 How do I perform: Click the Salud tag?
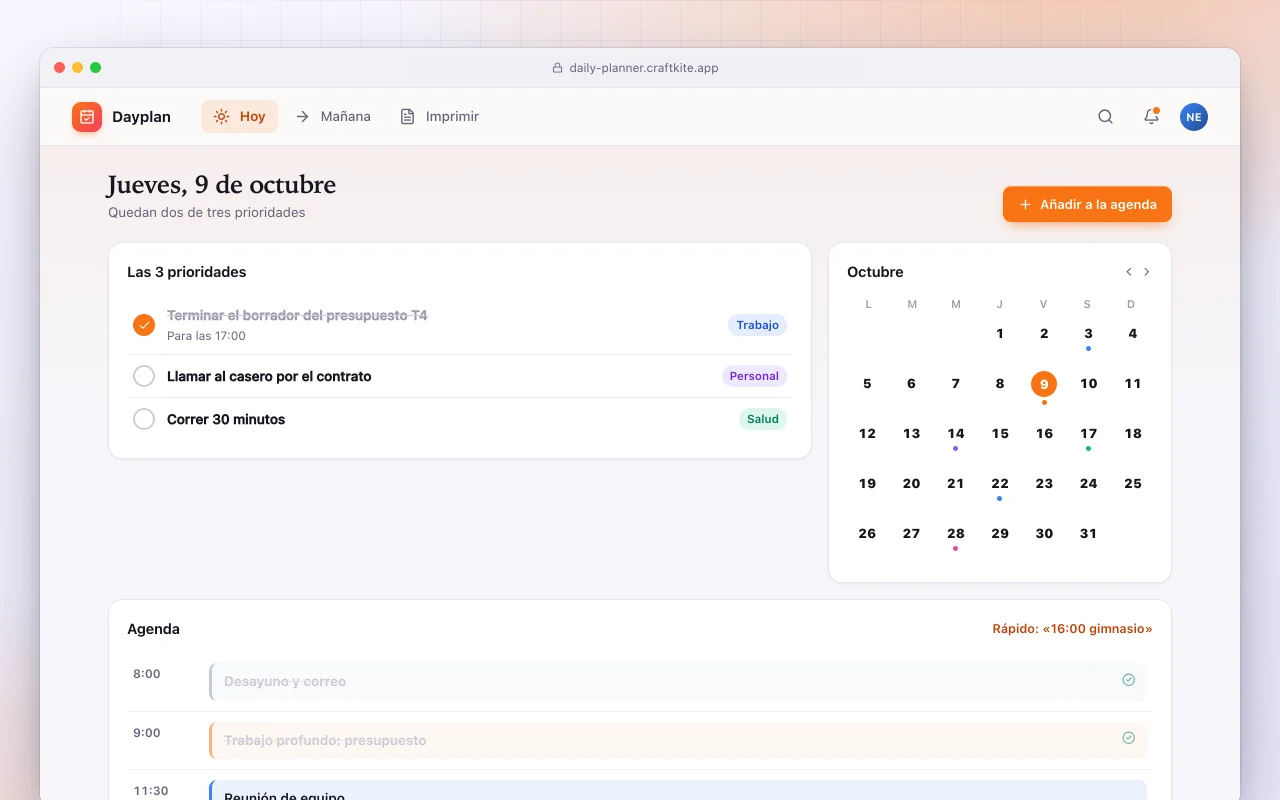click(x=762, y=419)
